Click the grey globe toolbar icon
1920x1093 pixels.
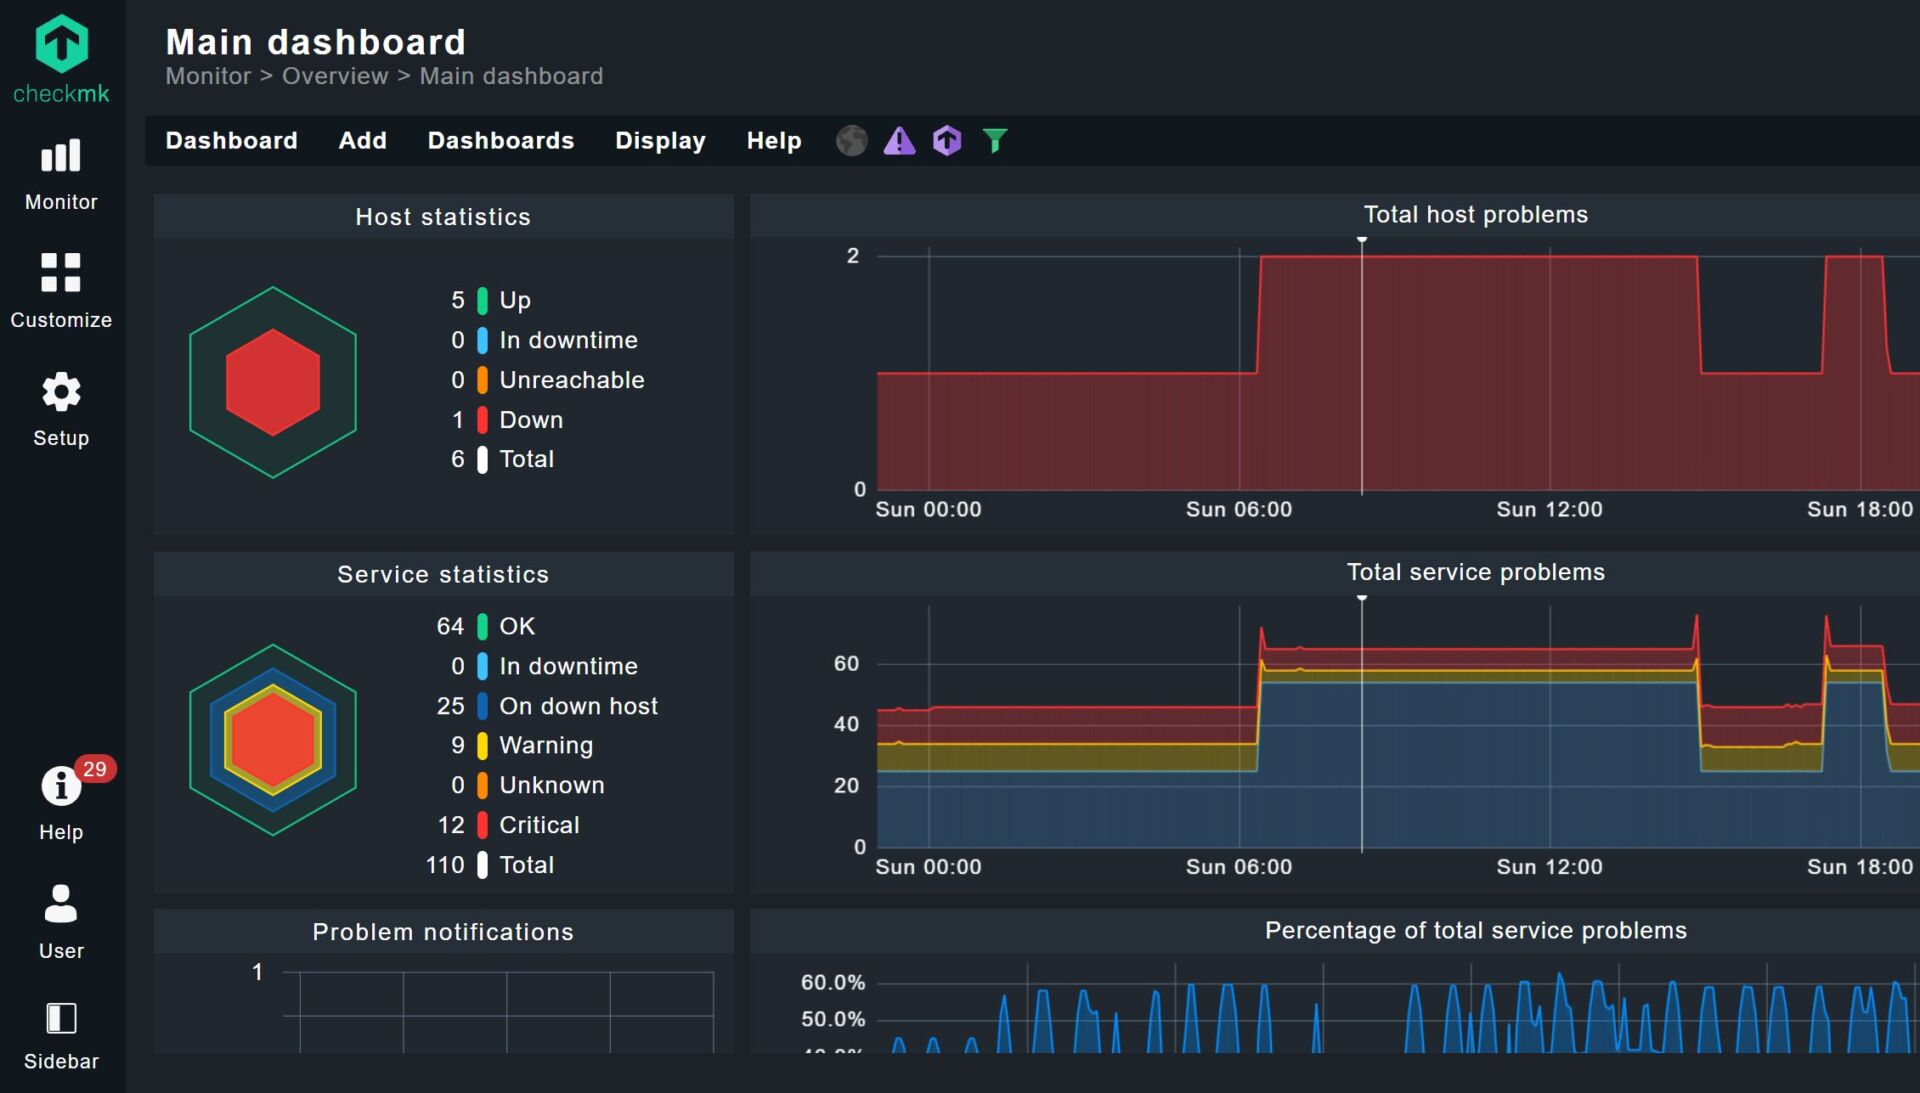851,141
